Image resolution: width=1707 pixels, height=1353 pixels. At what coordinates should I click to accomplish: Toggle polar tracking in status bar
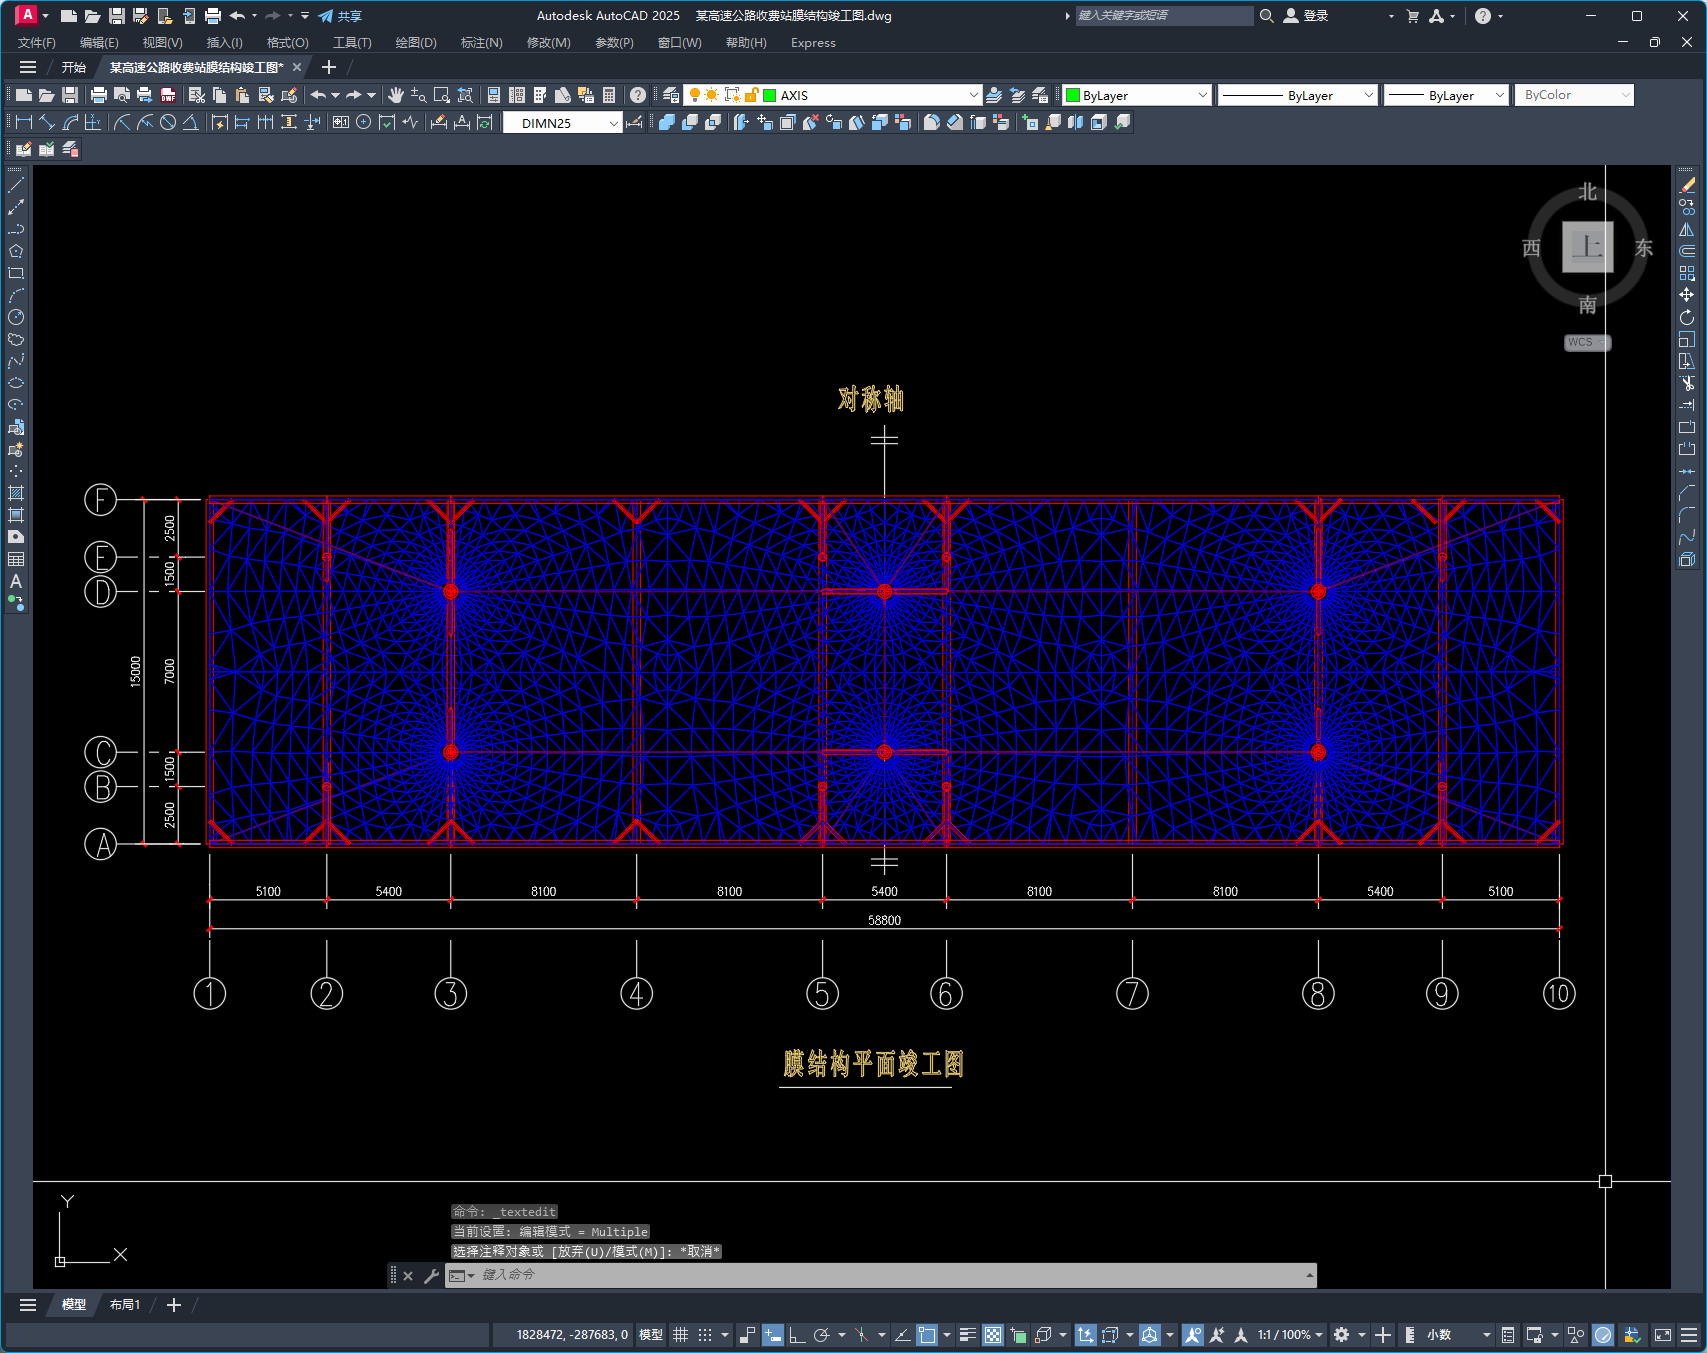coord(822,1335)
